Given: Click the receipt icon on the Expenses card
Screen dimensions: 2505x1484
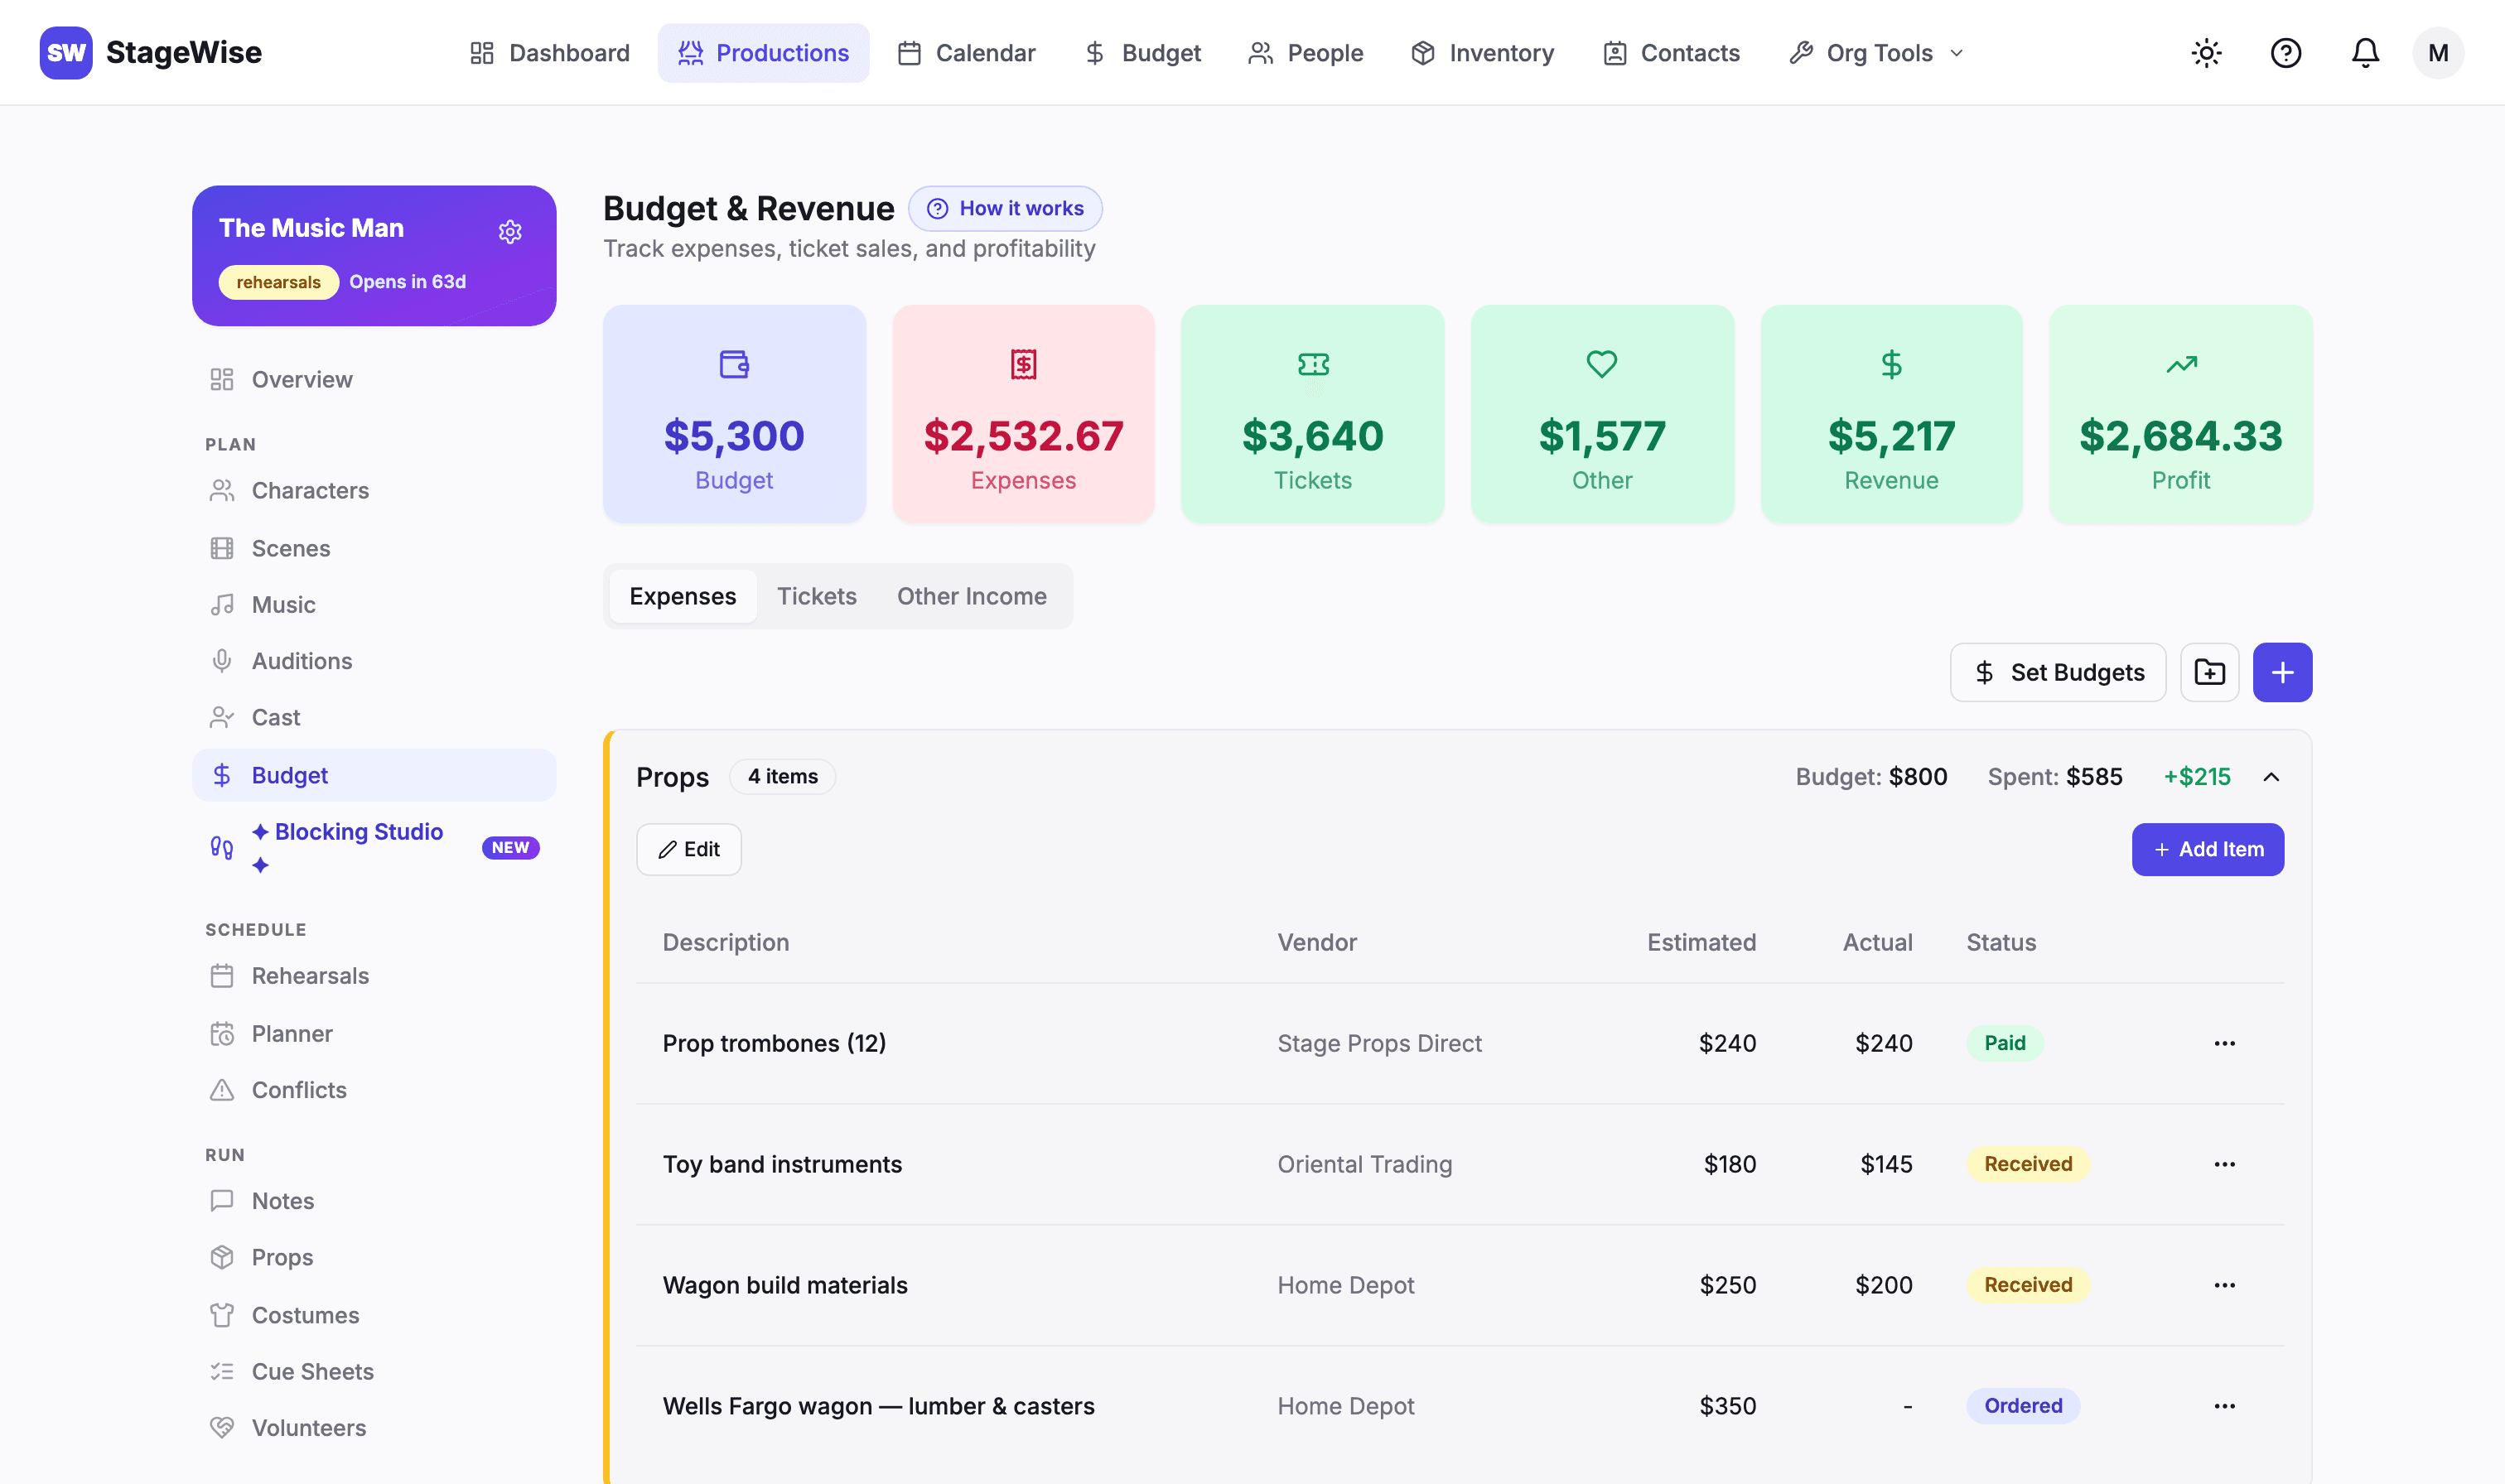Looking at the screenshot, I should [x=1023, y=364].
